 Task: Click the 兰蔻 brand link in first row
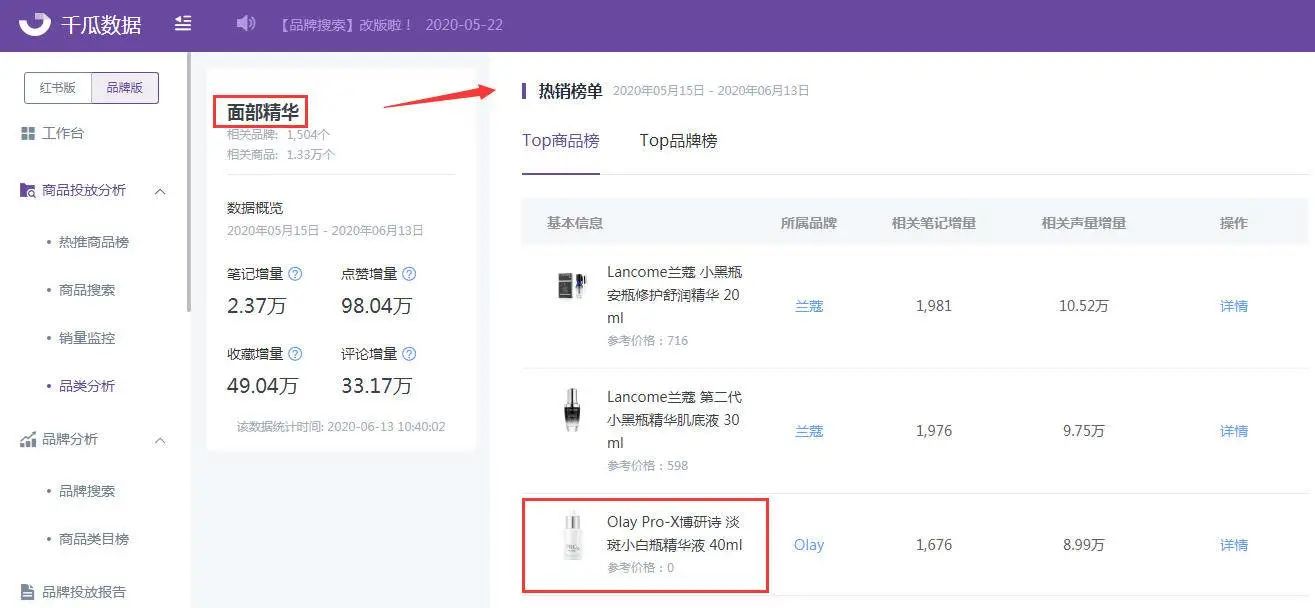(x=809, y=306)
